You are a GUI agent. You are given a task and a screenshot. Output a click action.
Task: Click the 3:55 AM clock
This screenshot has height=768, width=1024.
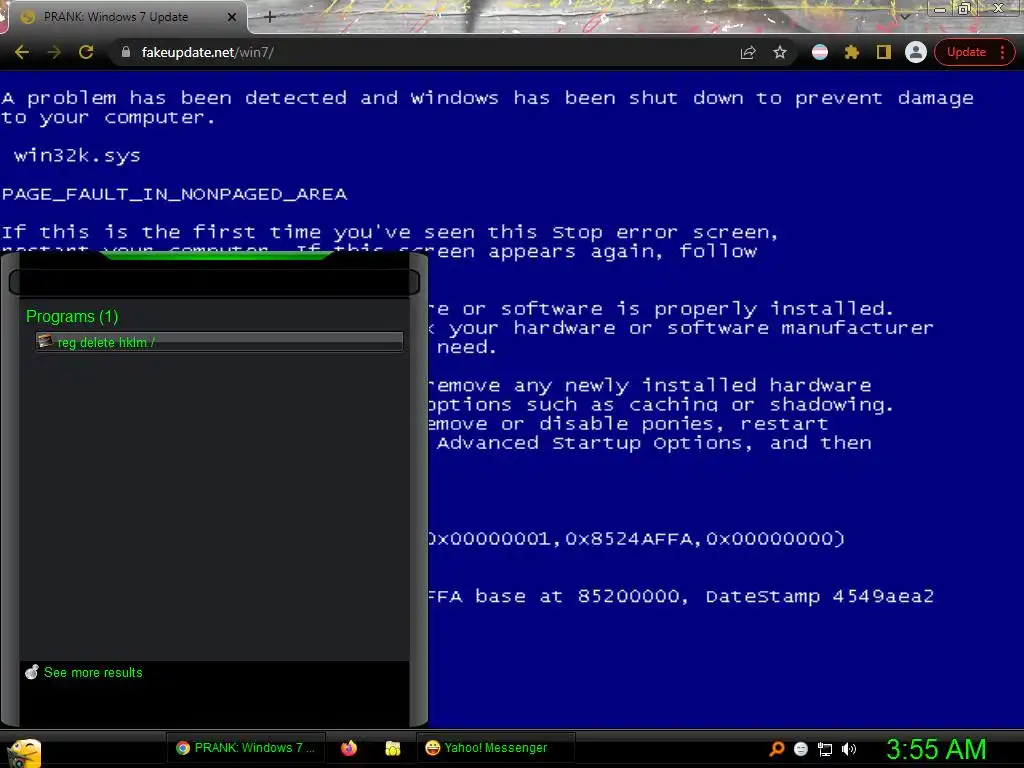[936, 749]
